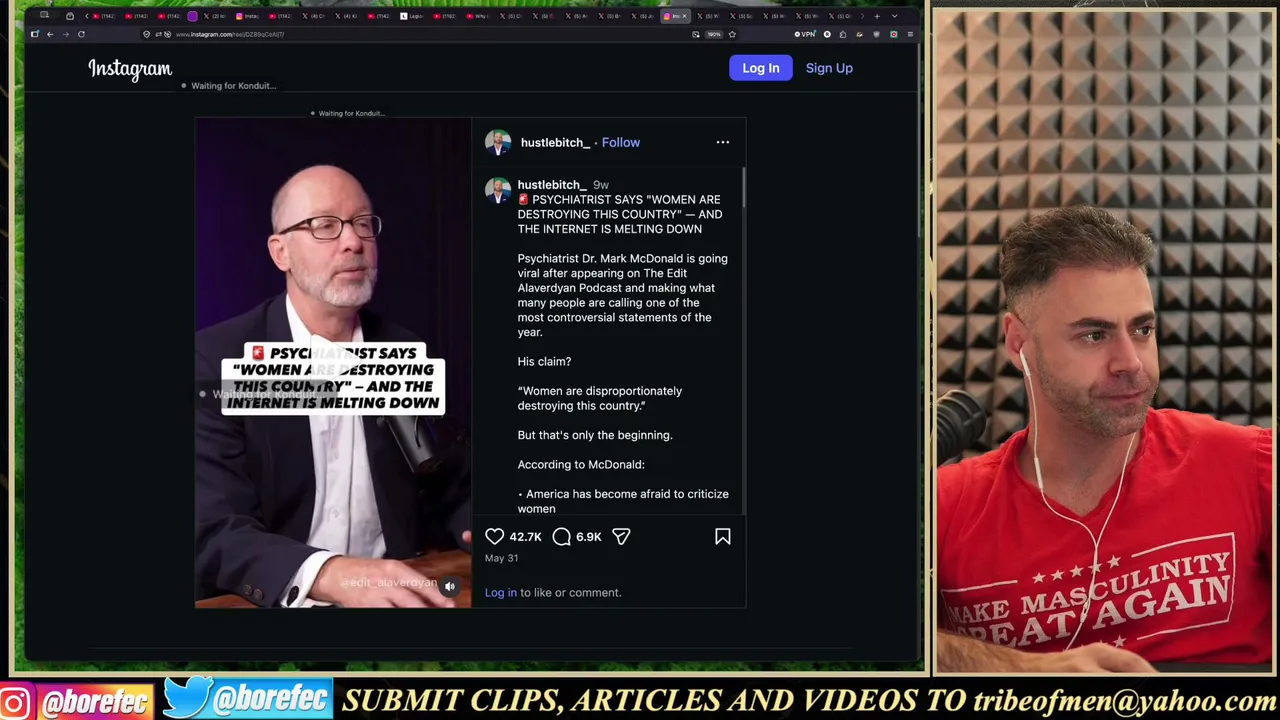Viewport: 1280px width, 720px height.
Task: Open comments via the speech bubble icon
Action: 562,537
